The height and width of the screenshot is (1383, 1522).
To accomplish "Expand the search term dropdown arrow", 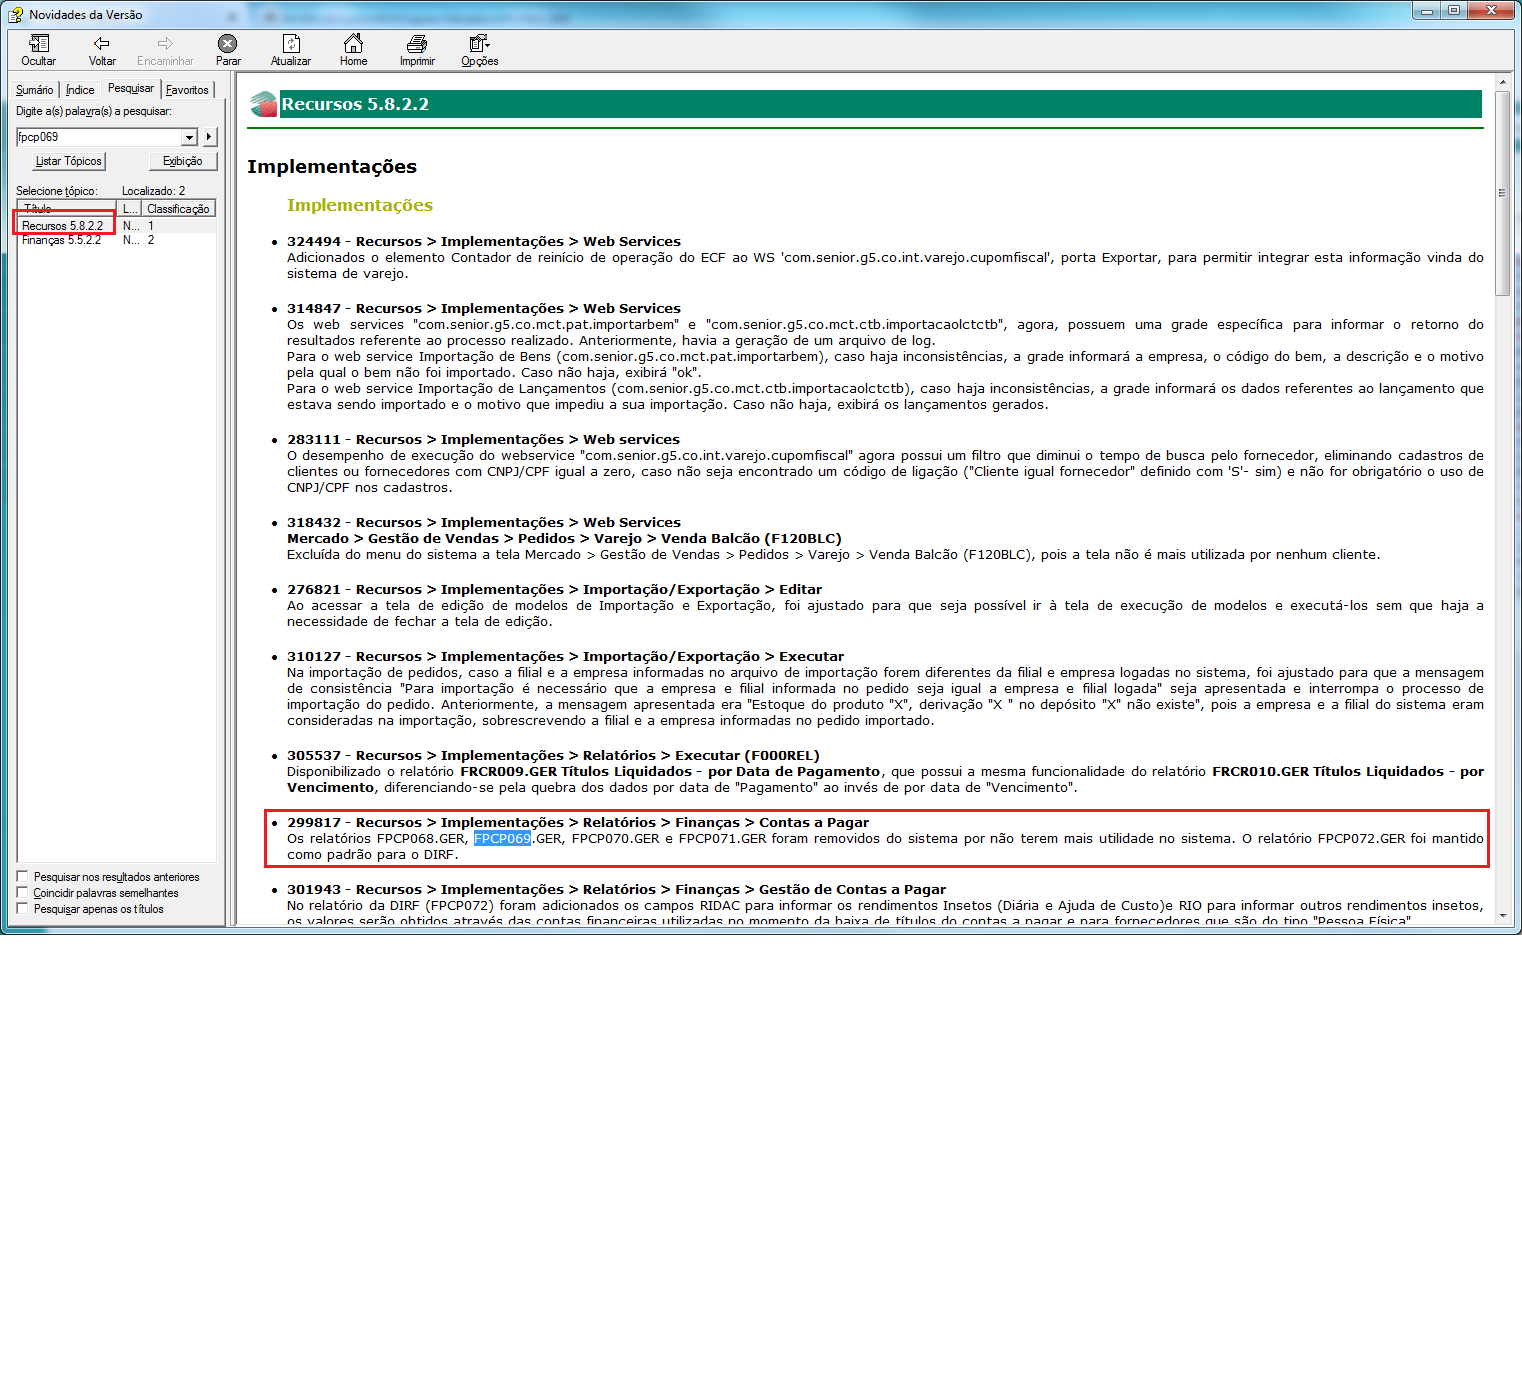I will 189,137.
